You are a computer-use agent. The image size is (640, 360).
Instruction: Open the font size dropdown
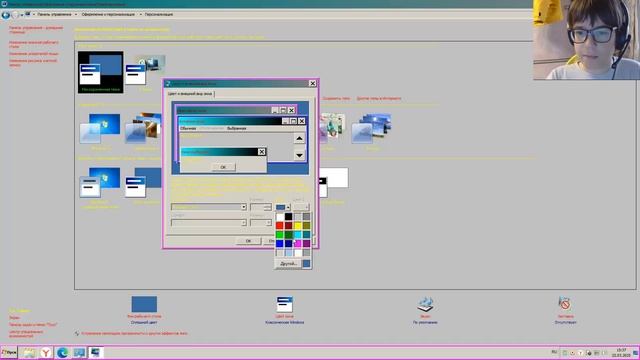[268, 222]
